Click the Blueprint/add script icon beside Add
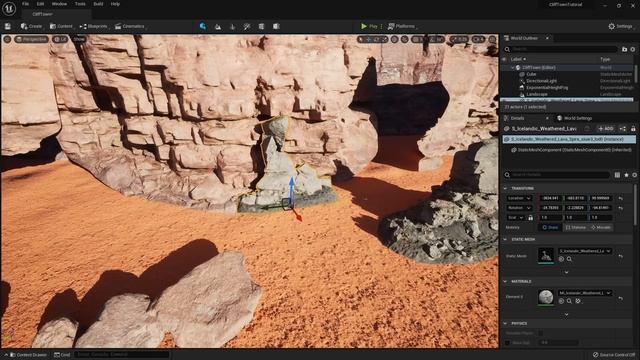Screen dimensions: 640x360 pos(622,129)
